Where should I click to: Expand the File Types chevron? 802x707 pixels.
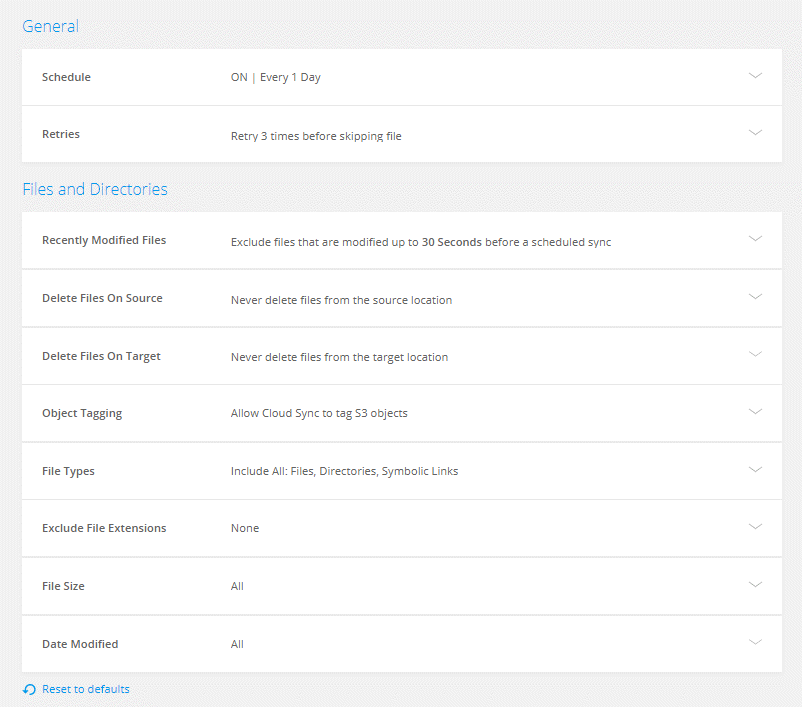click(x=755, y=469)
